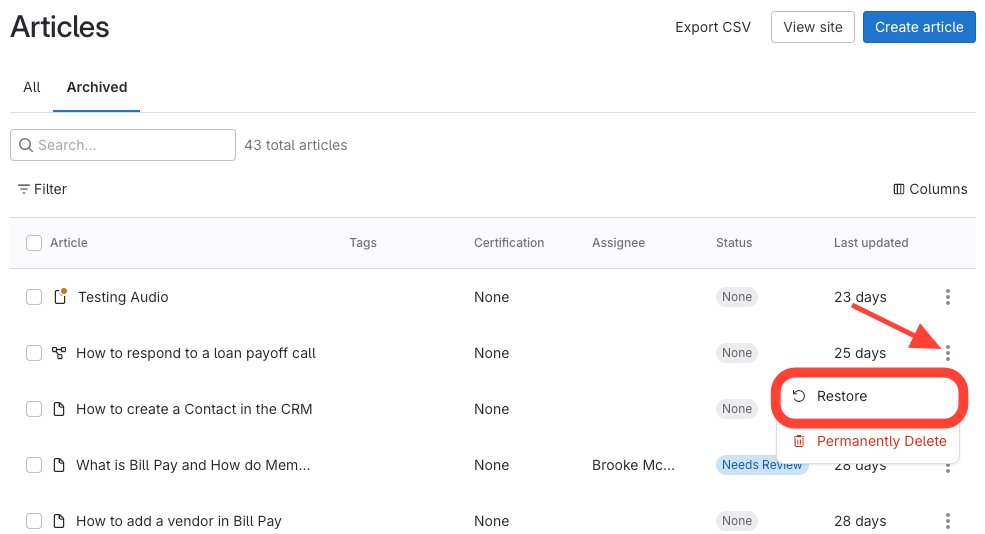Check the Testing Audio row checkbox
The image size is (985, 534).
[34, 297]
